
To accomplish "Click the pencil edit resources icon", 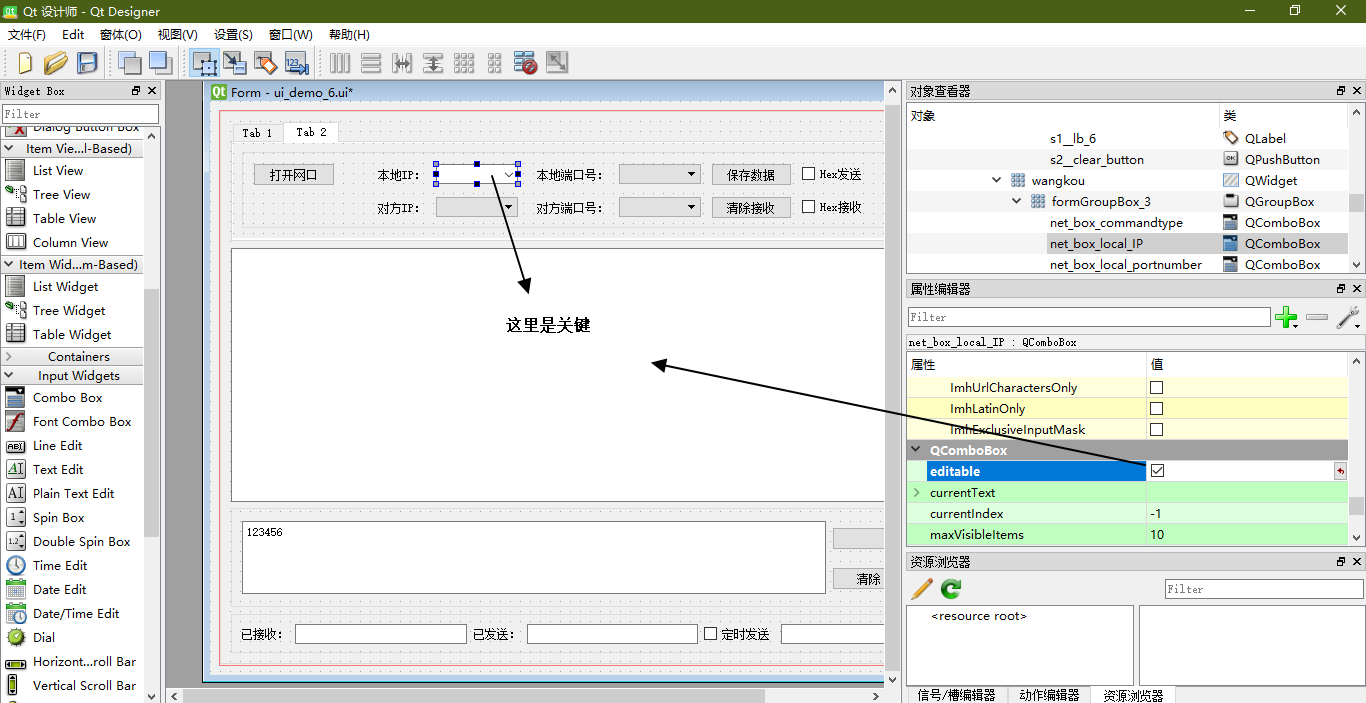I will [922, 589].
